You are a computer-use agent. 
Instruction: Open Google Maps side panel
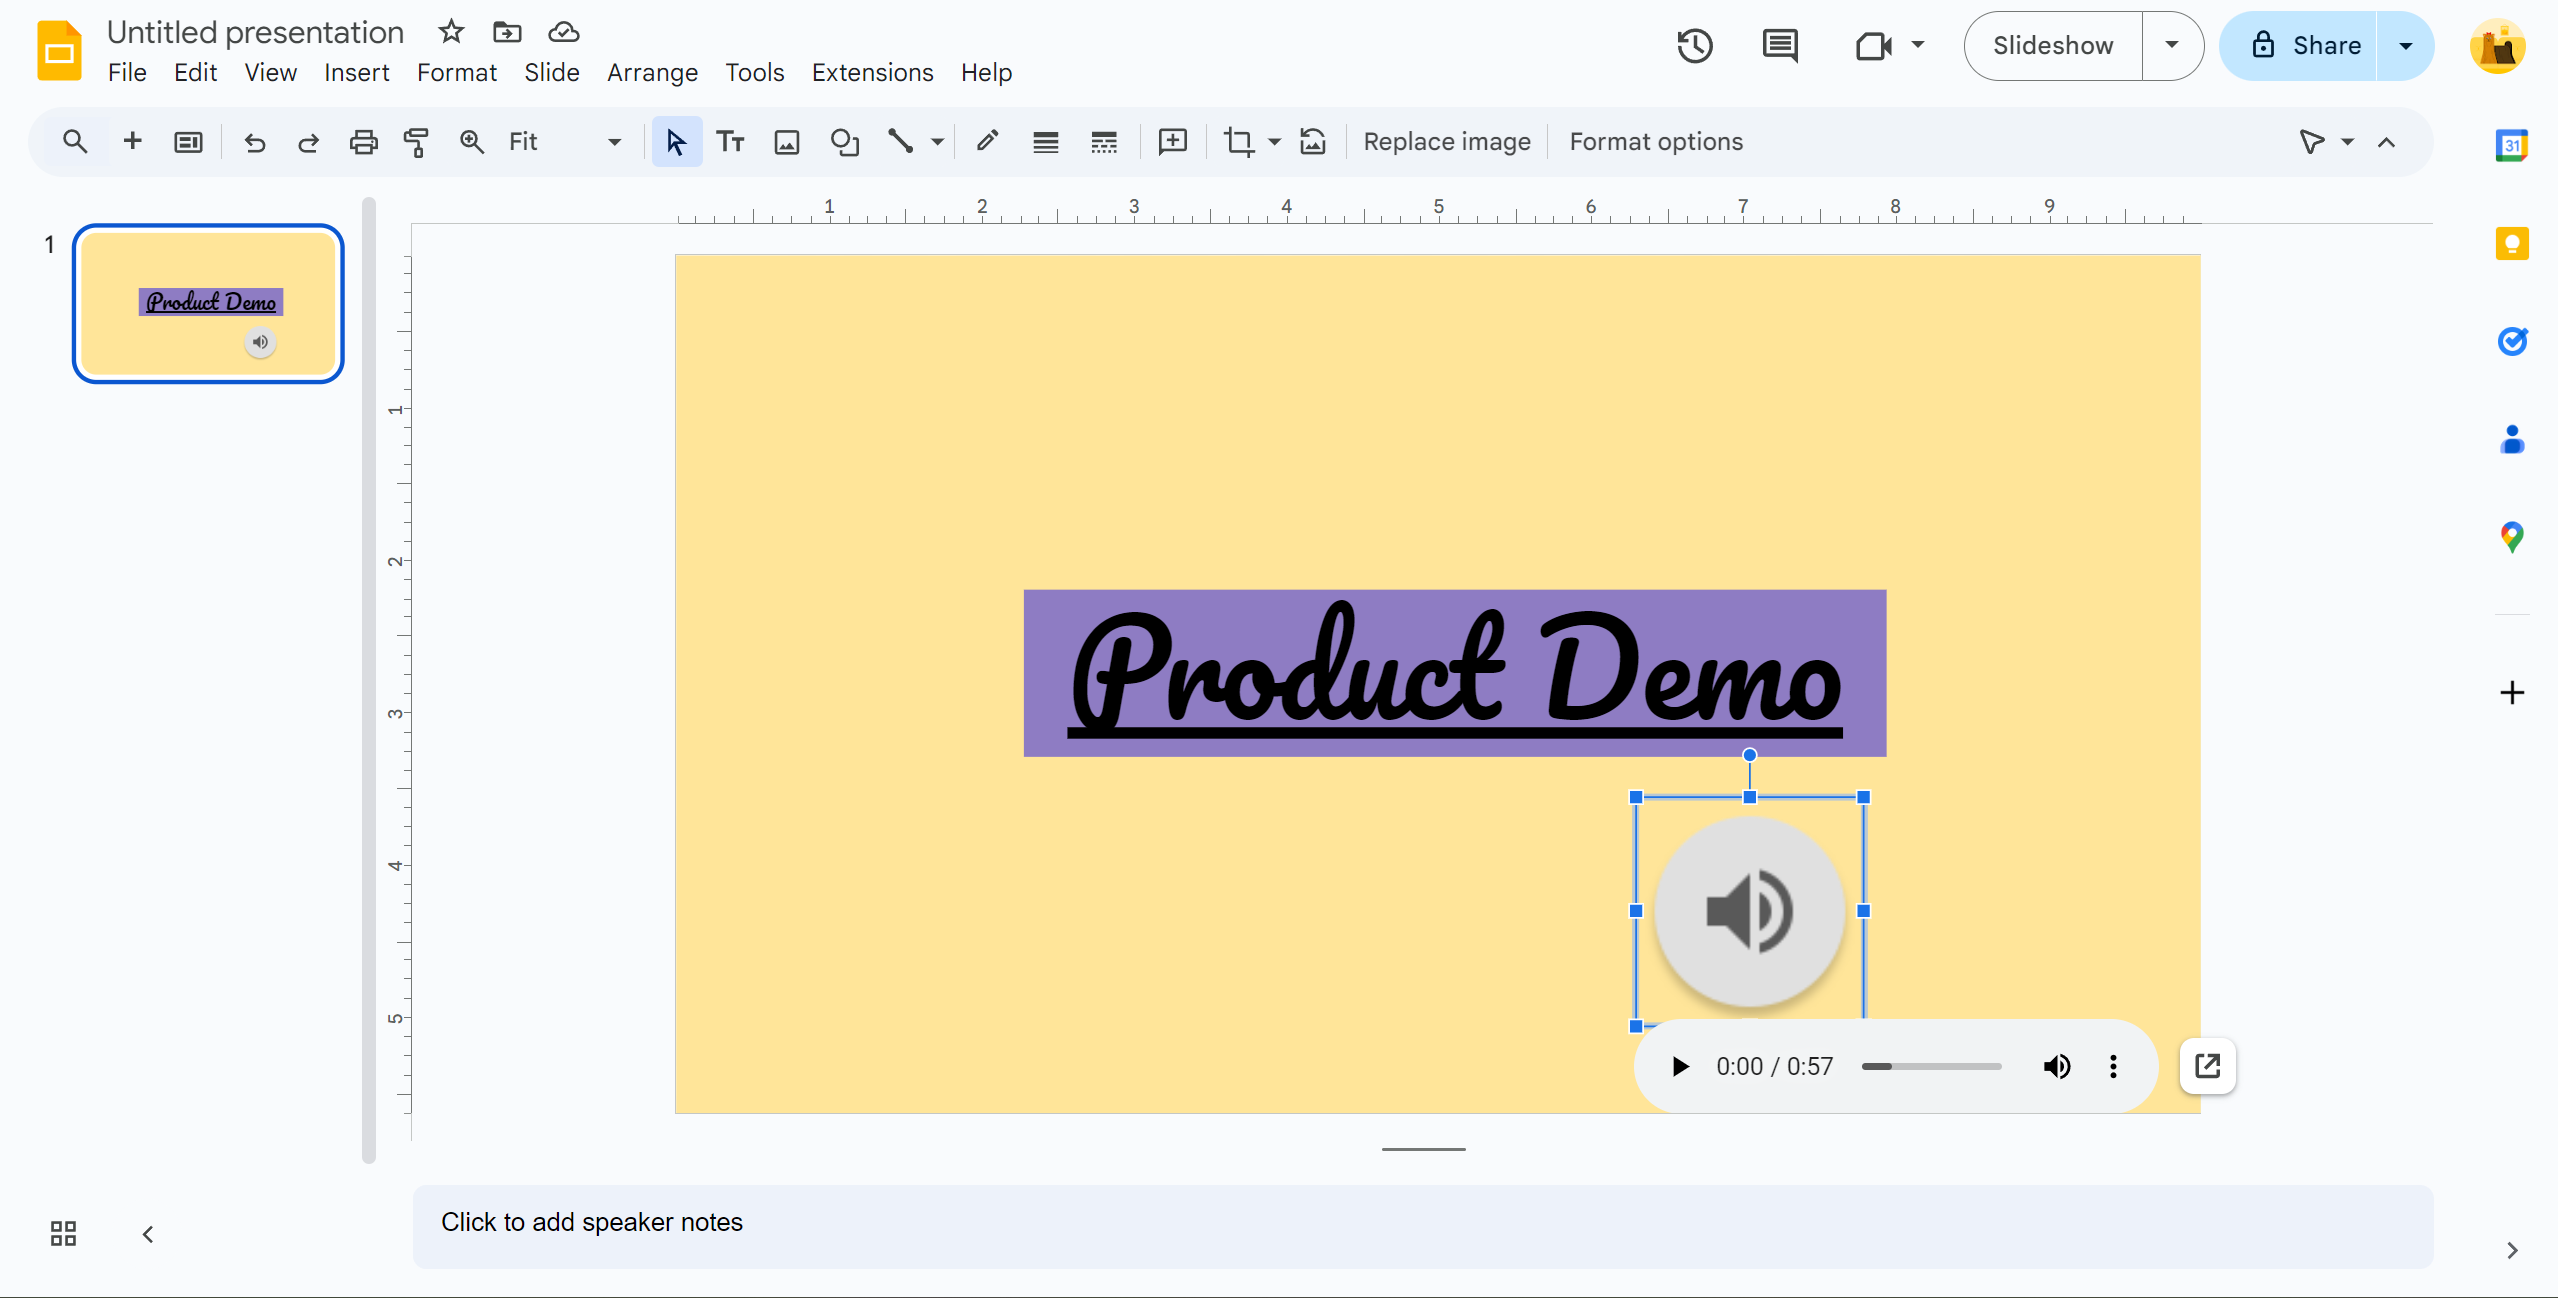(2512, 537)
